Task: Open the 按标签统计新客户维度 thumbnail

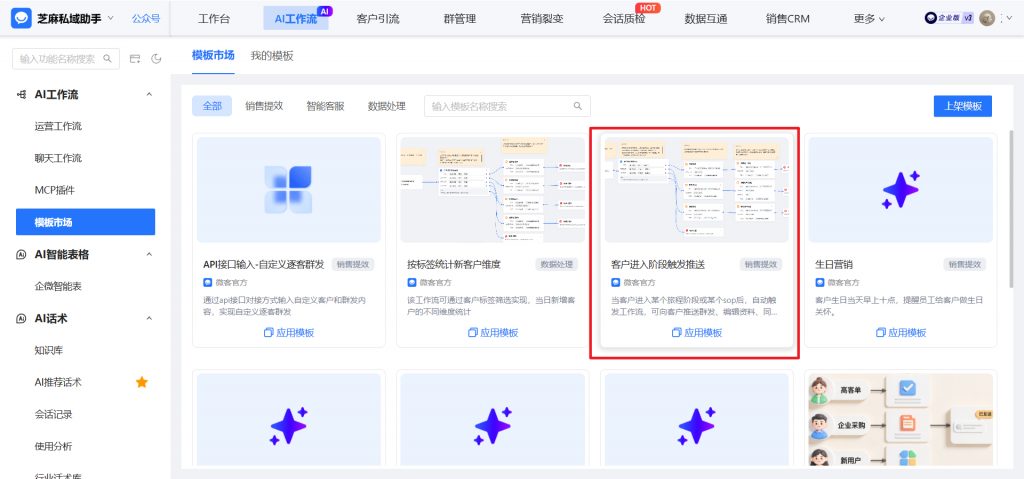Action: click(492, 190)
